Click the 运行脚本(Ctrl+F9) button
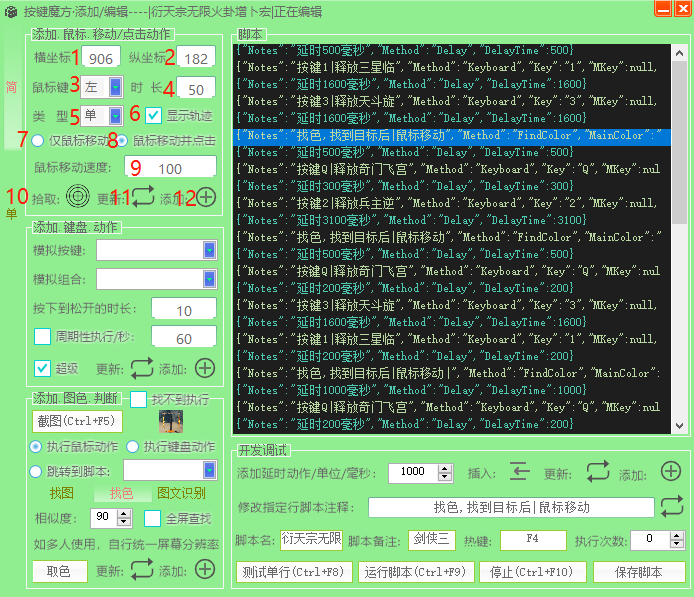The height and width of the screenshot is (597, 694). (x=416, y=572)
